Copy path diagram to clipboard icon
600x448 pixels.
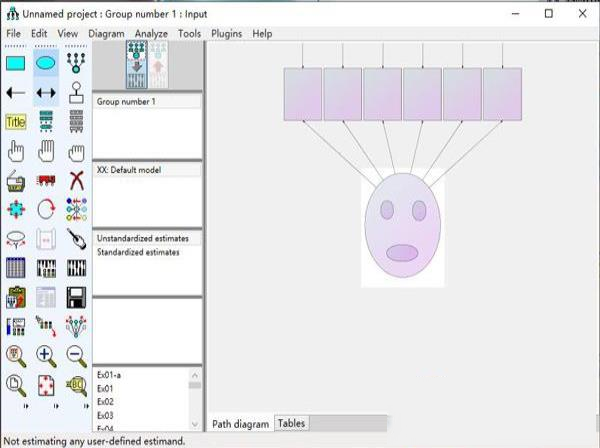coord(16,297)
